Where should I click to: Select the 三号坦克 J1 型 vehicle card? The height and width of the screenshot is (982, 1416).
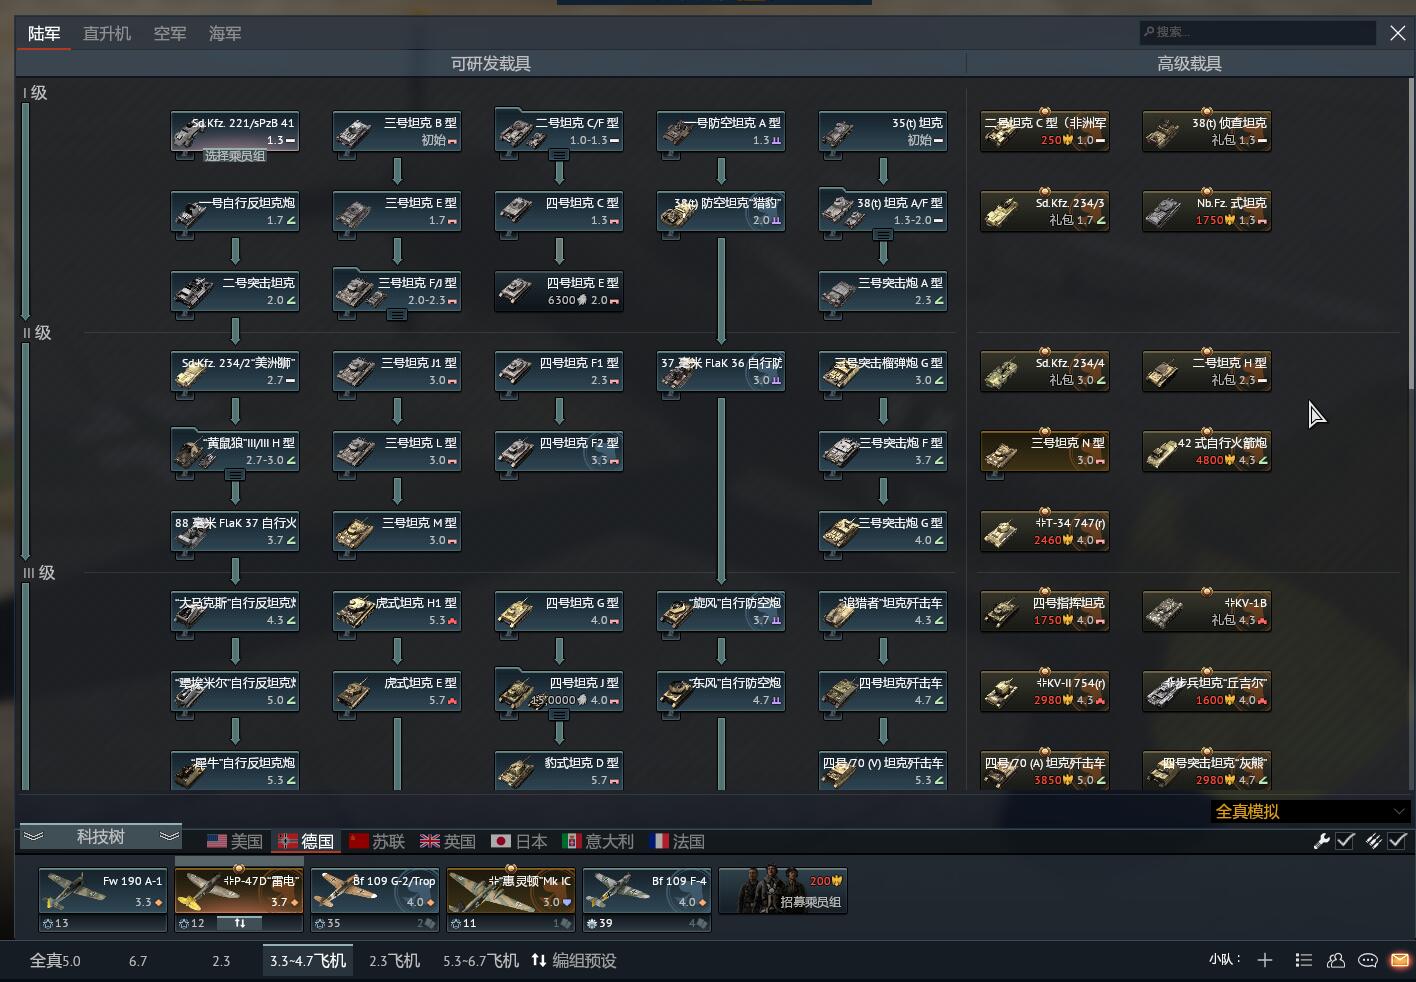397,371
